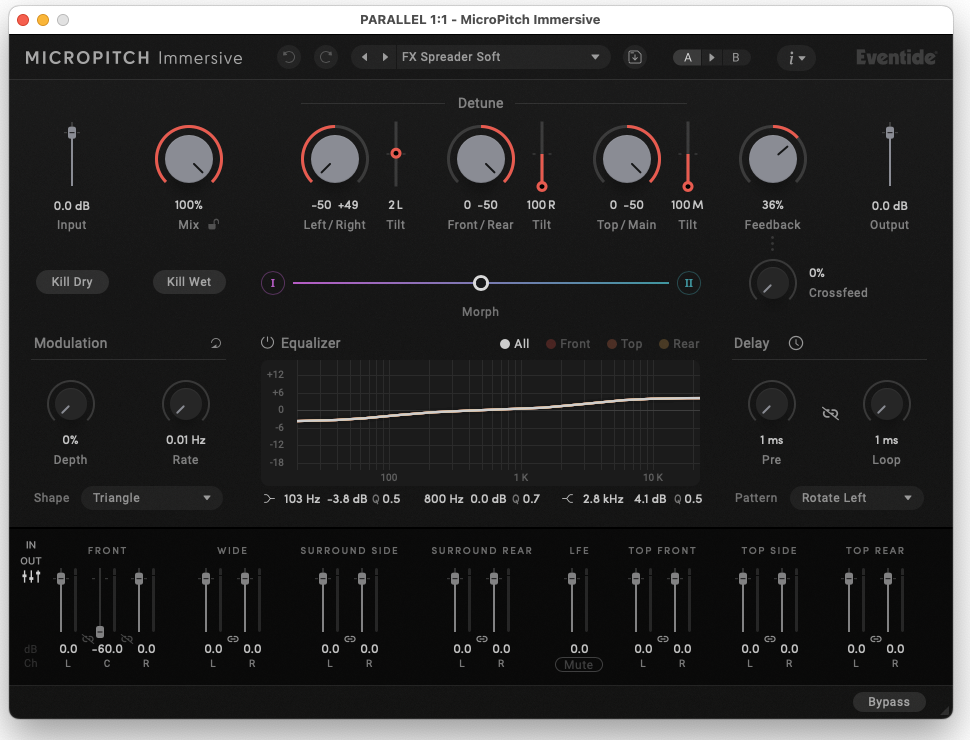
Task: Click the Modulation Rate knob
Action: 186,405
